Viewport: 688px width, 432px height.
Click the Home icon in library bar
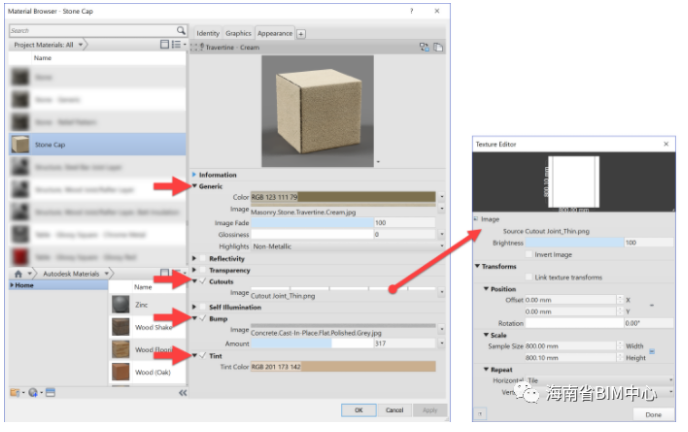tap(18, 274)
